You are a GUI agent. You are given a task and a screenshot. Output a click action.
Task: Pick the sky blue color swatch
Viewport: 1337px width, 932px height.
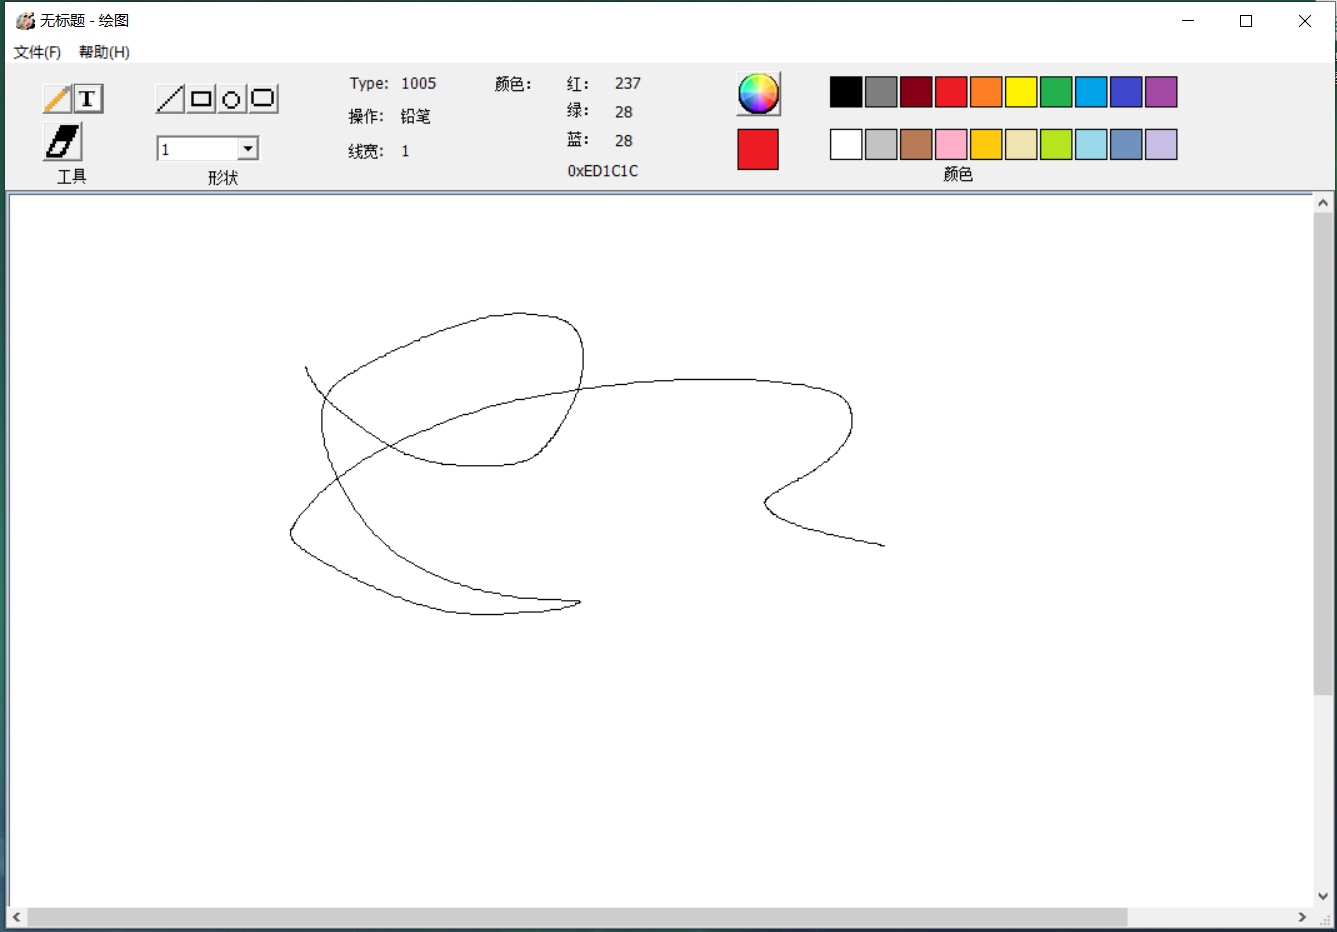(x=1091, y=92)
